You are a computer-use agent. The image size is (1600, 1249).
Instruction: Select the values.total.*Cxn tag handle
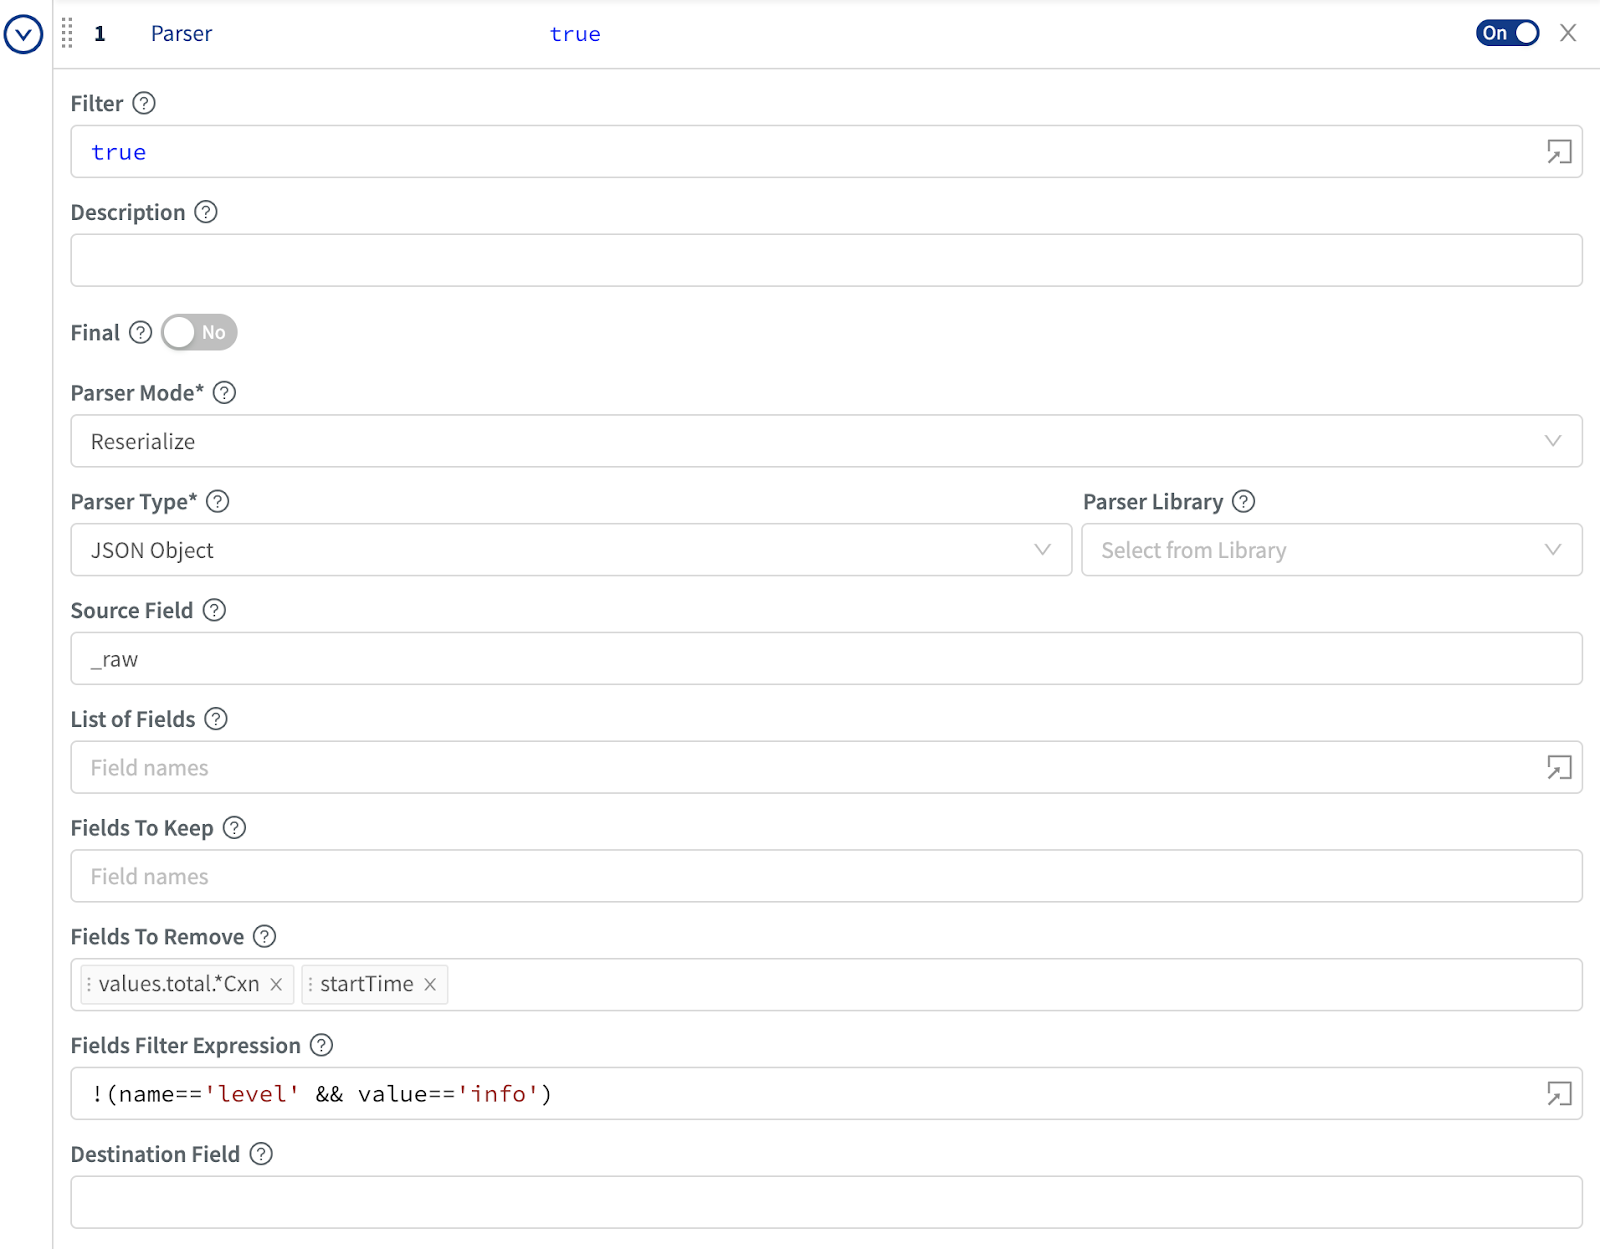89,985
